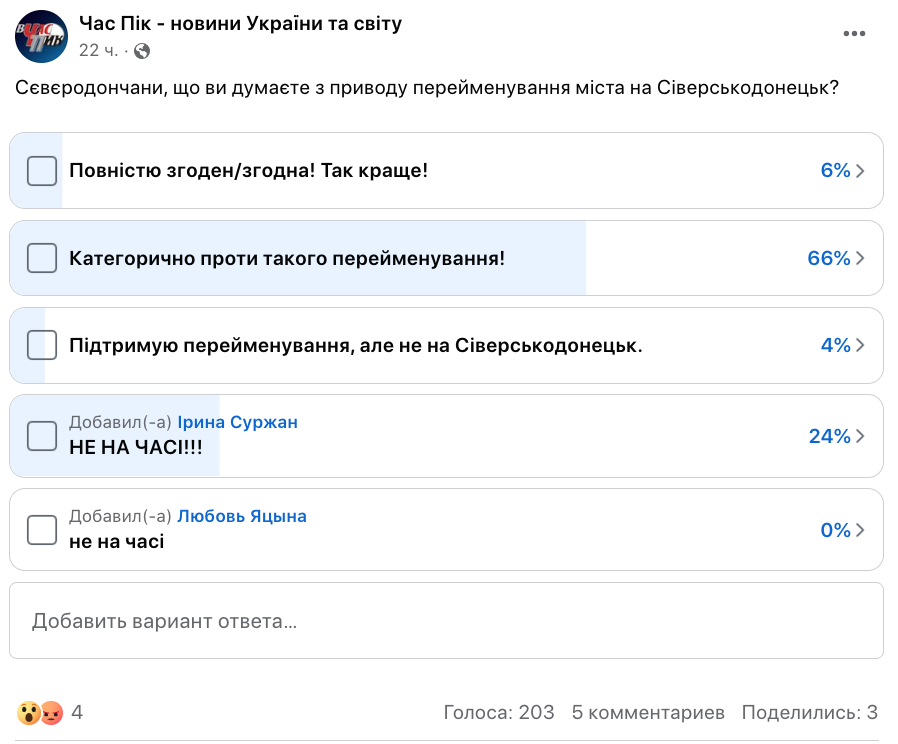The width and height of the screenshot is (898, 744).
Task: Click the public globe privacy icon
Action: pos(142,50)
